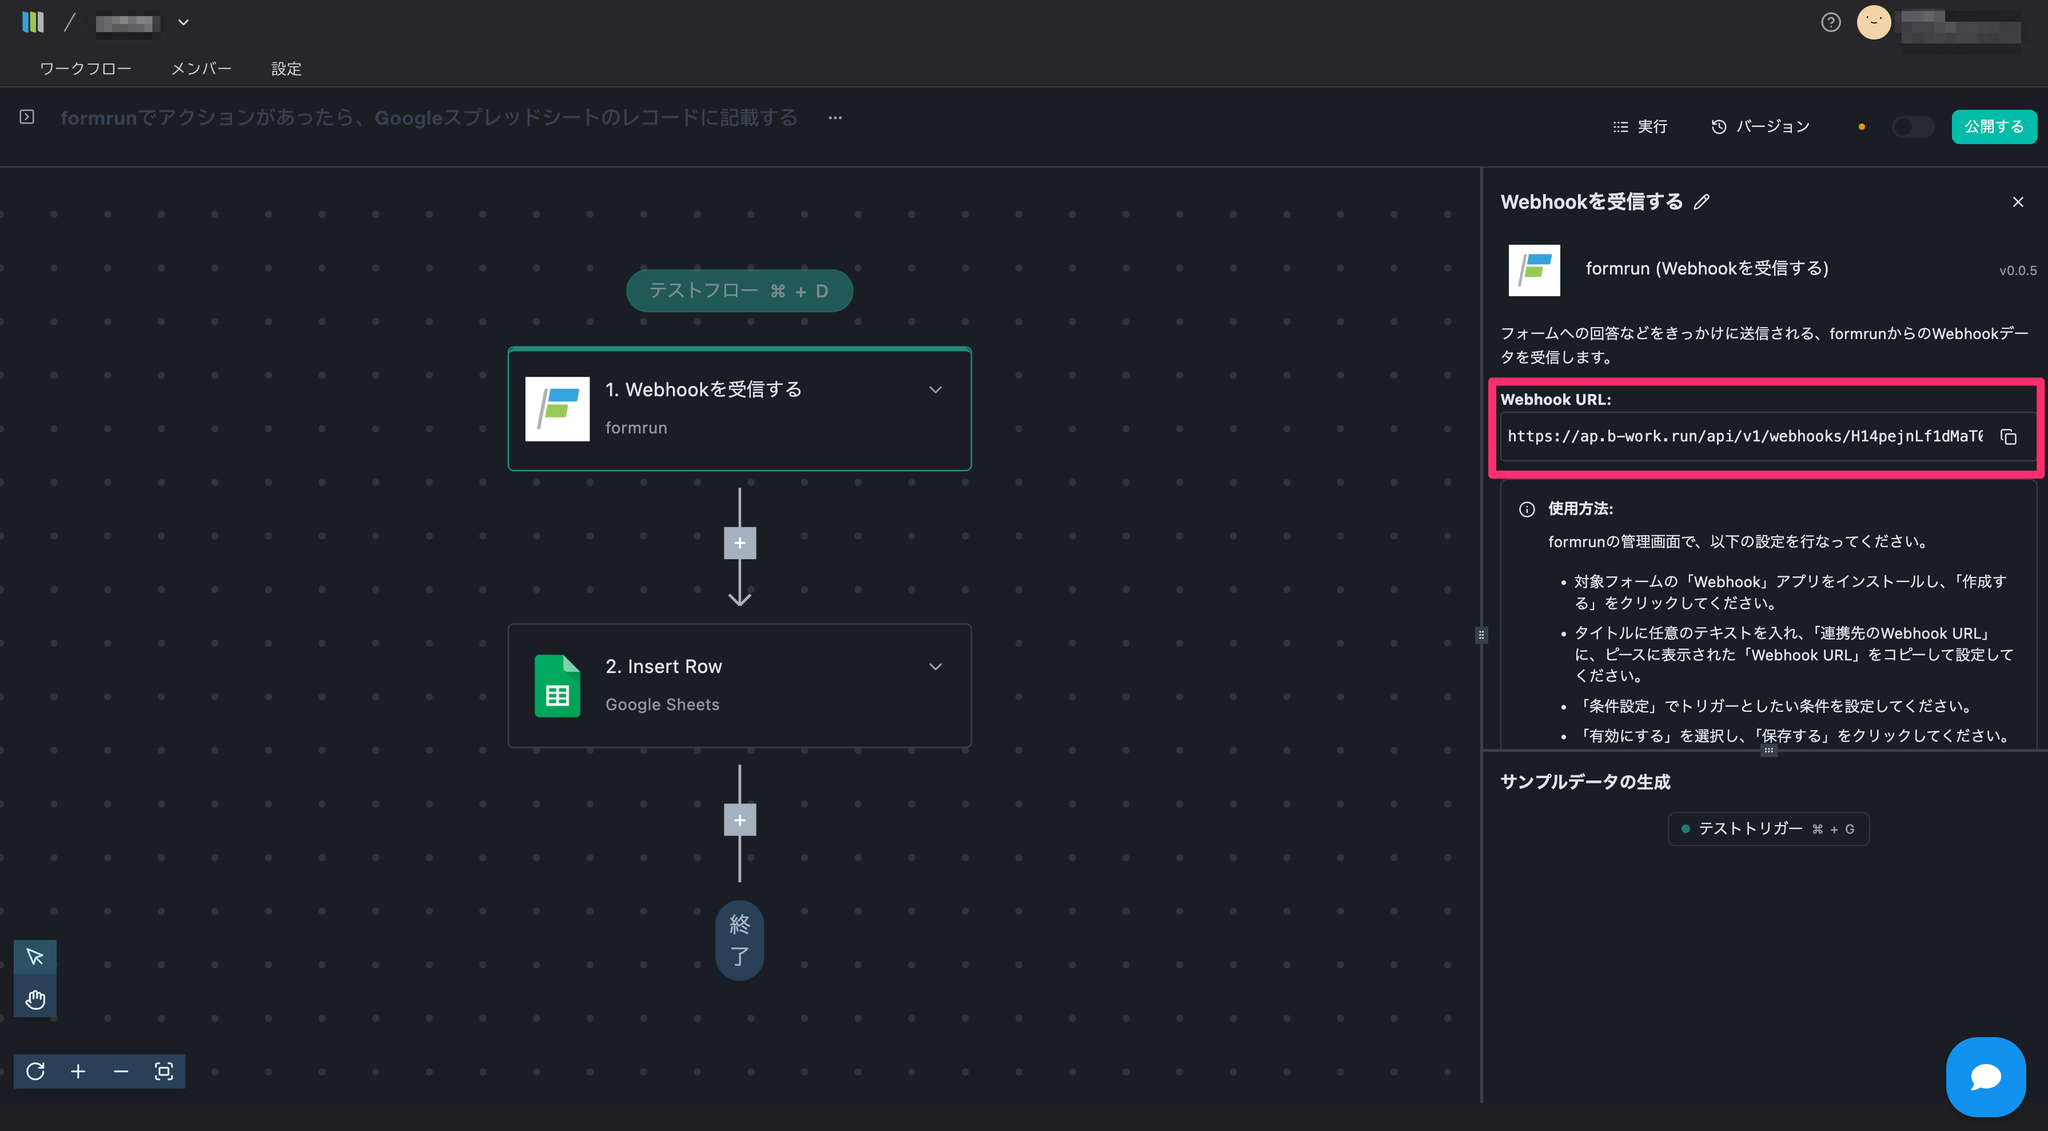Toggle the workflow enable switch

click(1912, 127)
